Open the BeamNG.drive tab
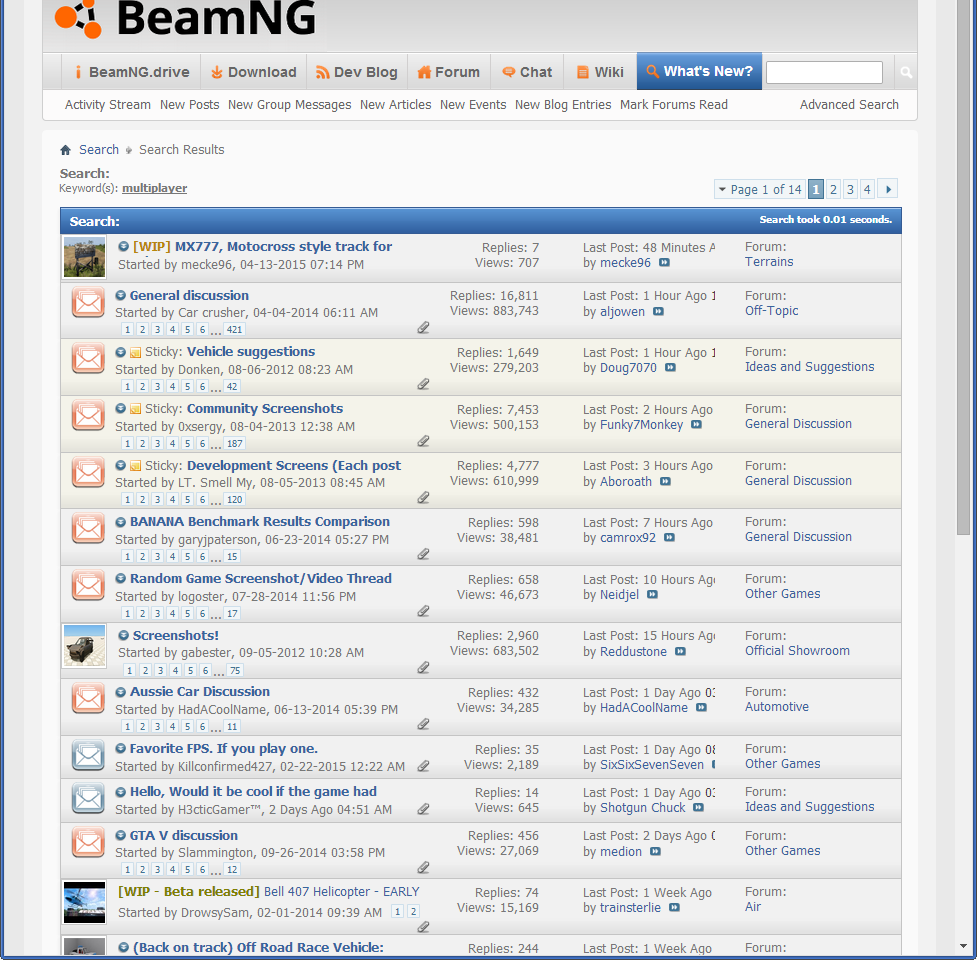 pos(131,72)
